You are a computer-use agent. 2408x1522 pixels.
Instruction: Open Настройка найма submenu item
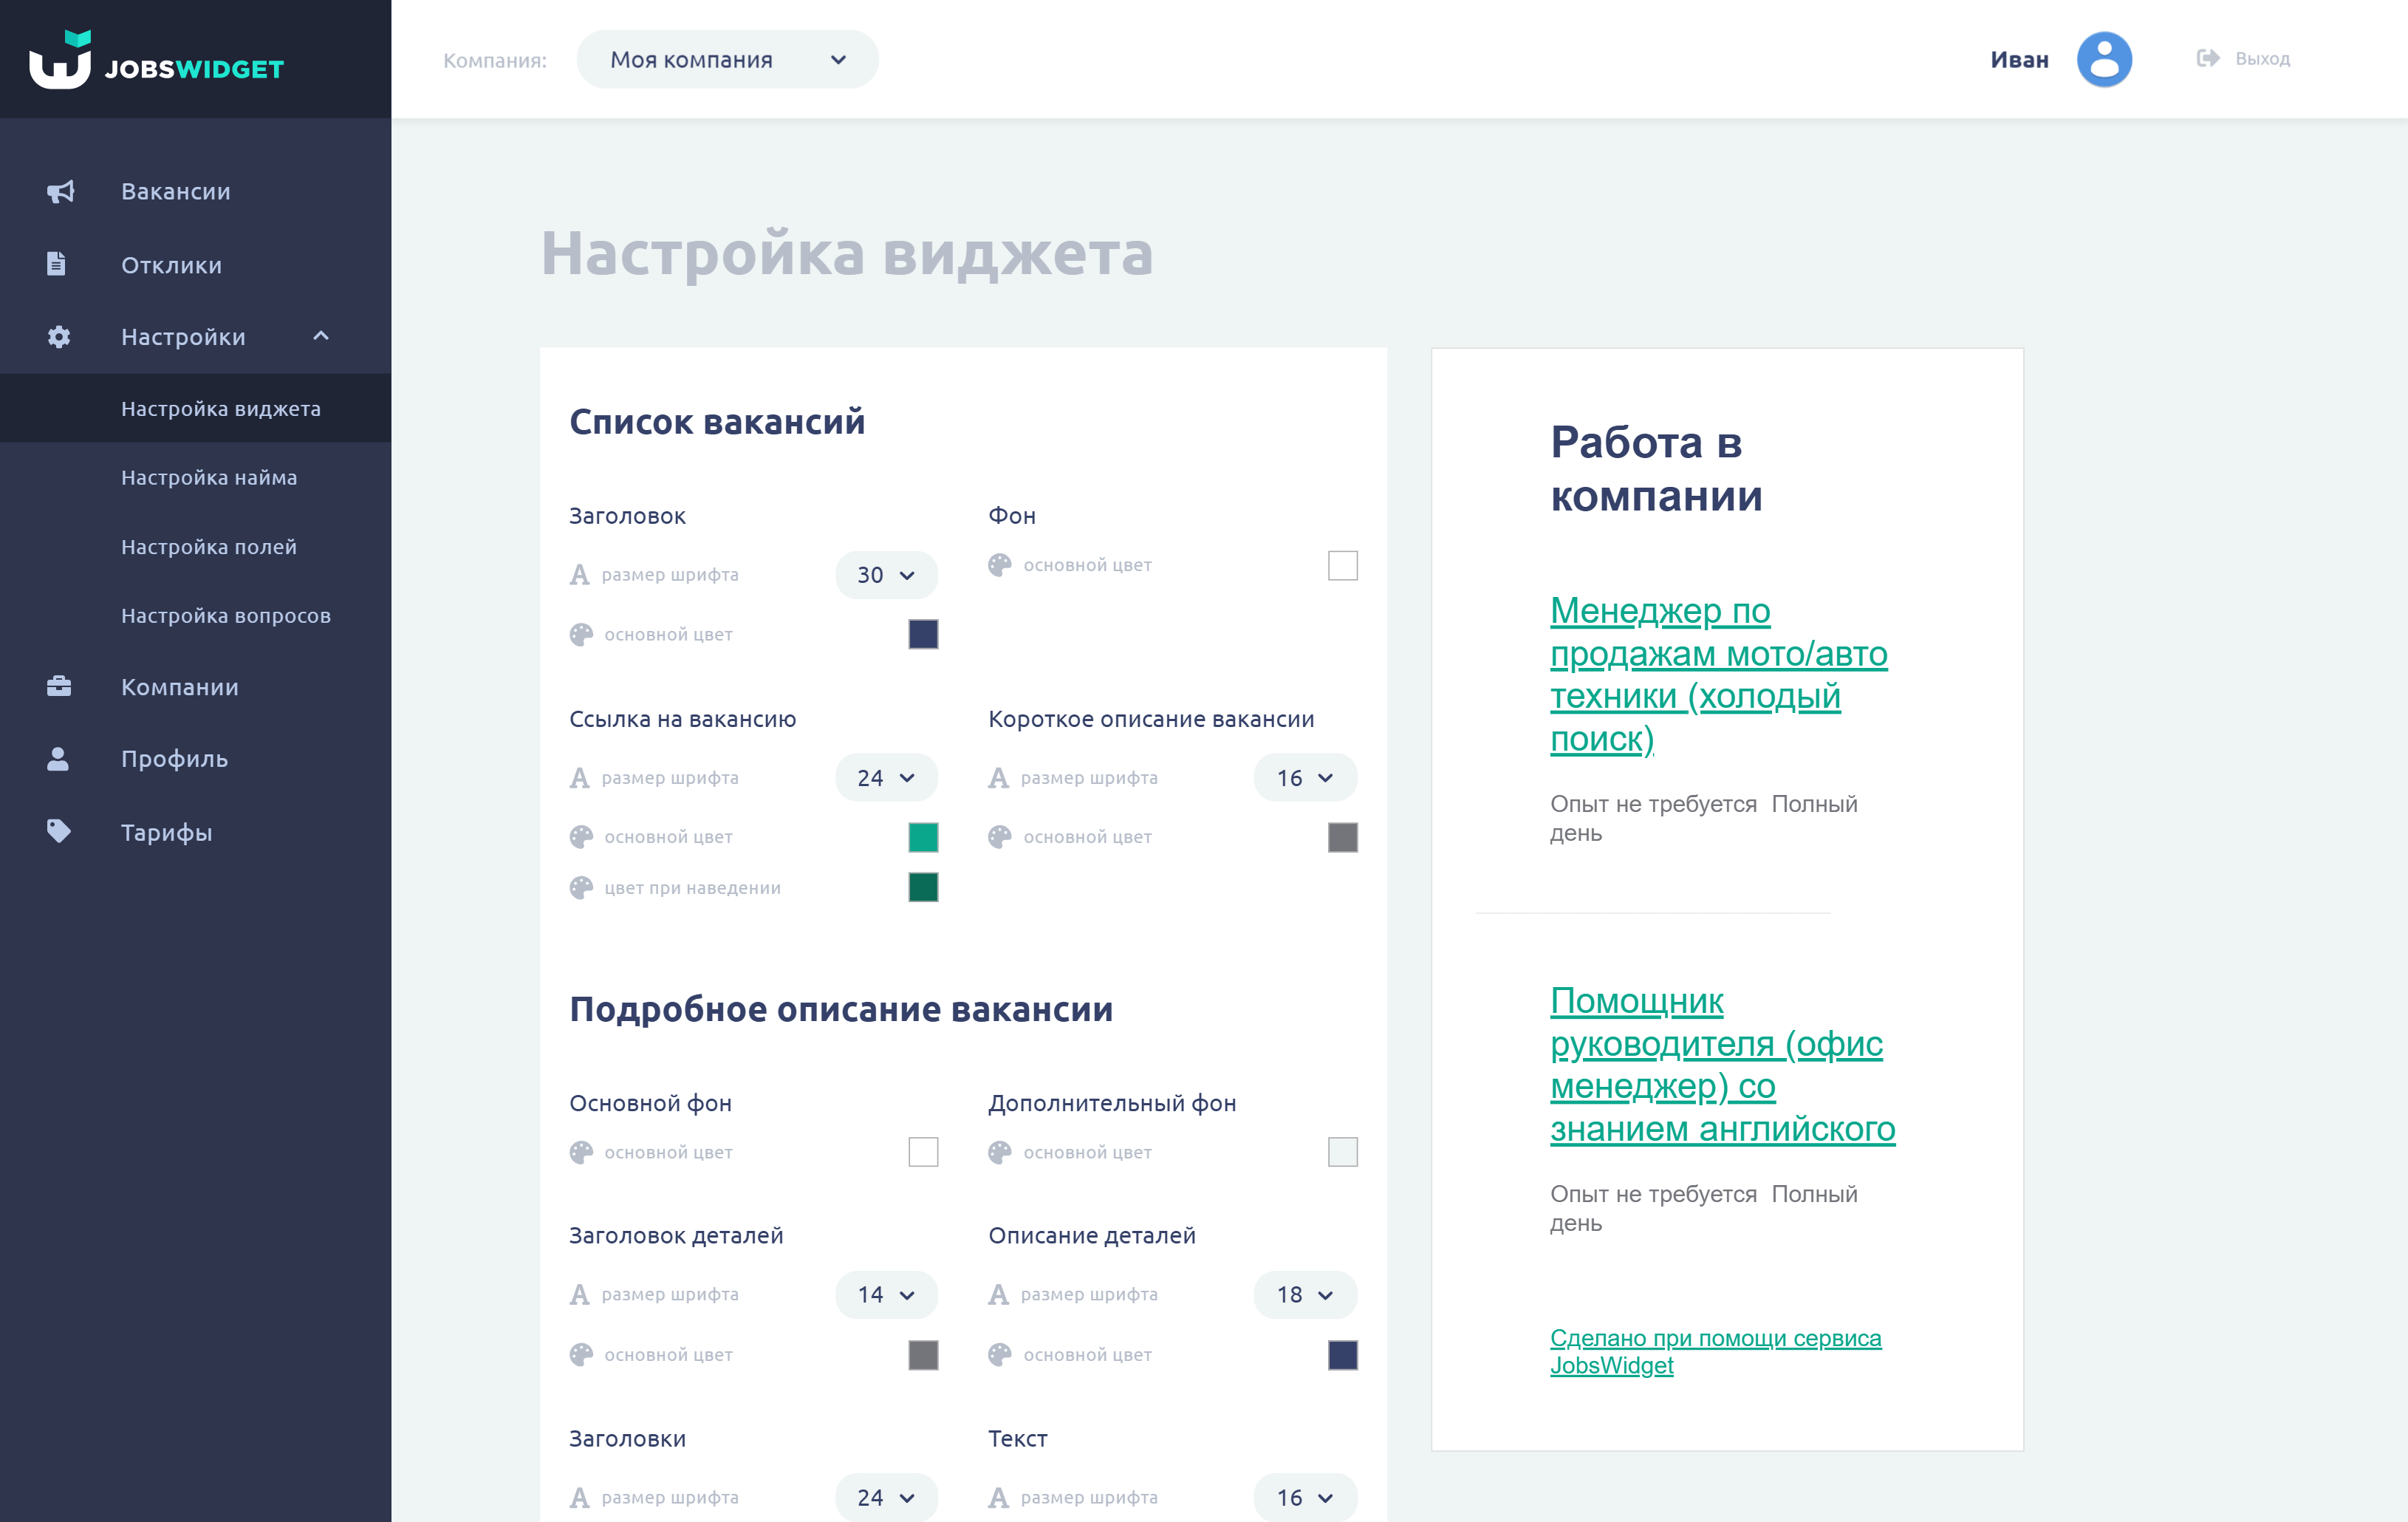(209, 477)
